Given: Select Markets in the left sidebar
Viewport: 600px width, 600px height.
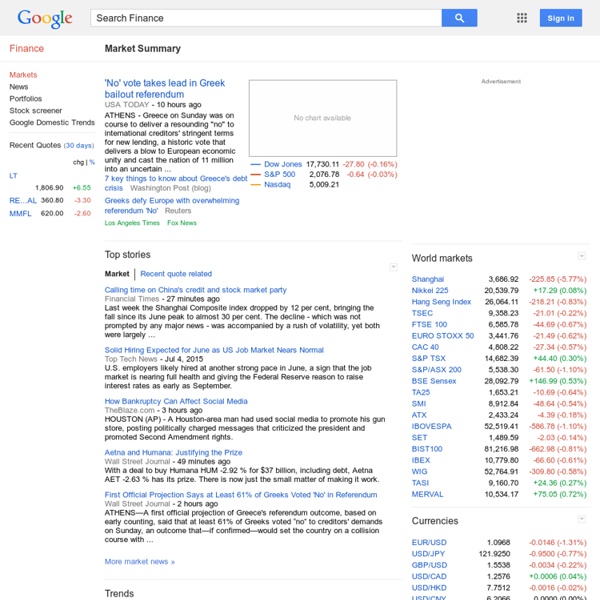Looking at the screenshot, I should [x=23, y=75].
